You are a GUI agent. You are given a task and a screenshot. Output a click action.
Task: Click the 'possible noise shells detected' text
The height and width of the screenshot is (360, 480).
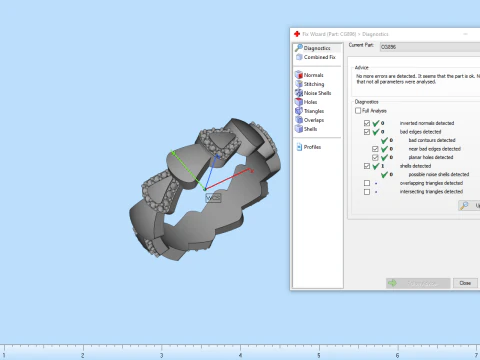[x=439, y=174]
